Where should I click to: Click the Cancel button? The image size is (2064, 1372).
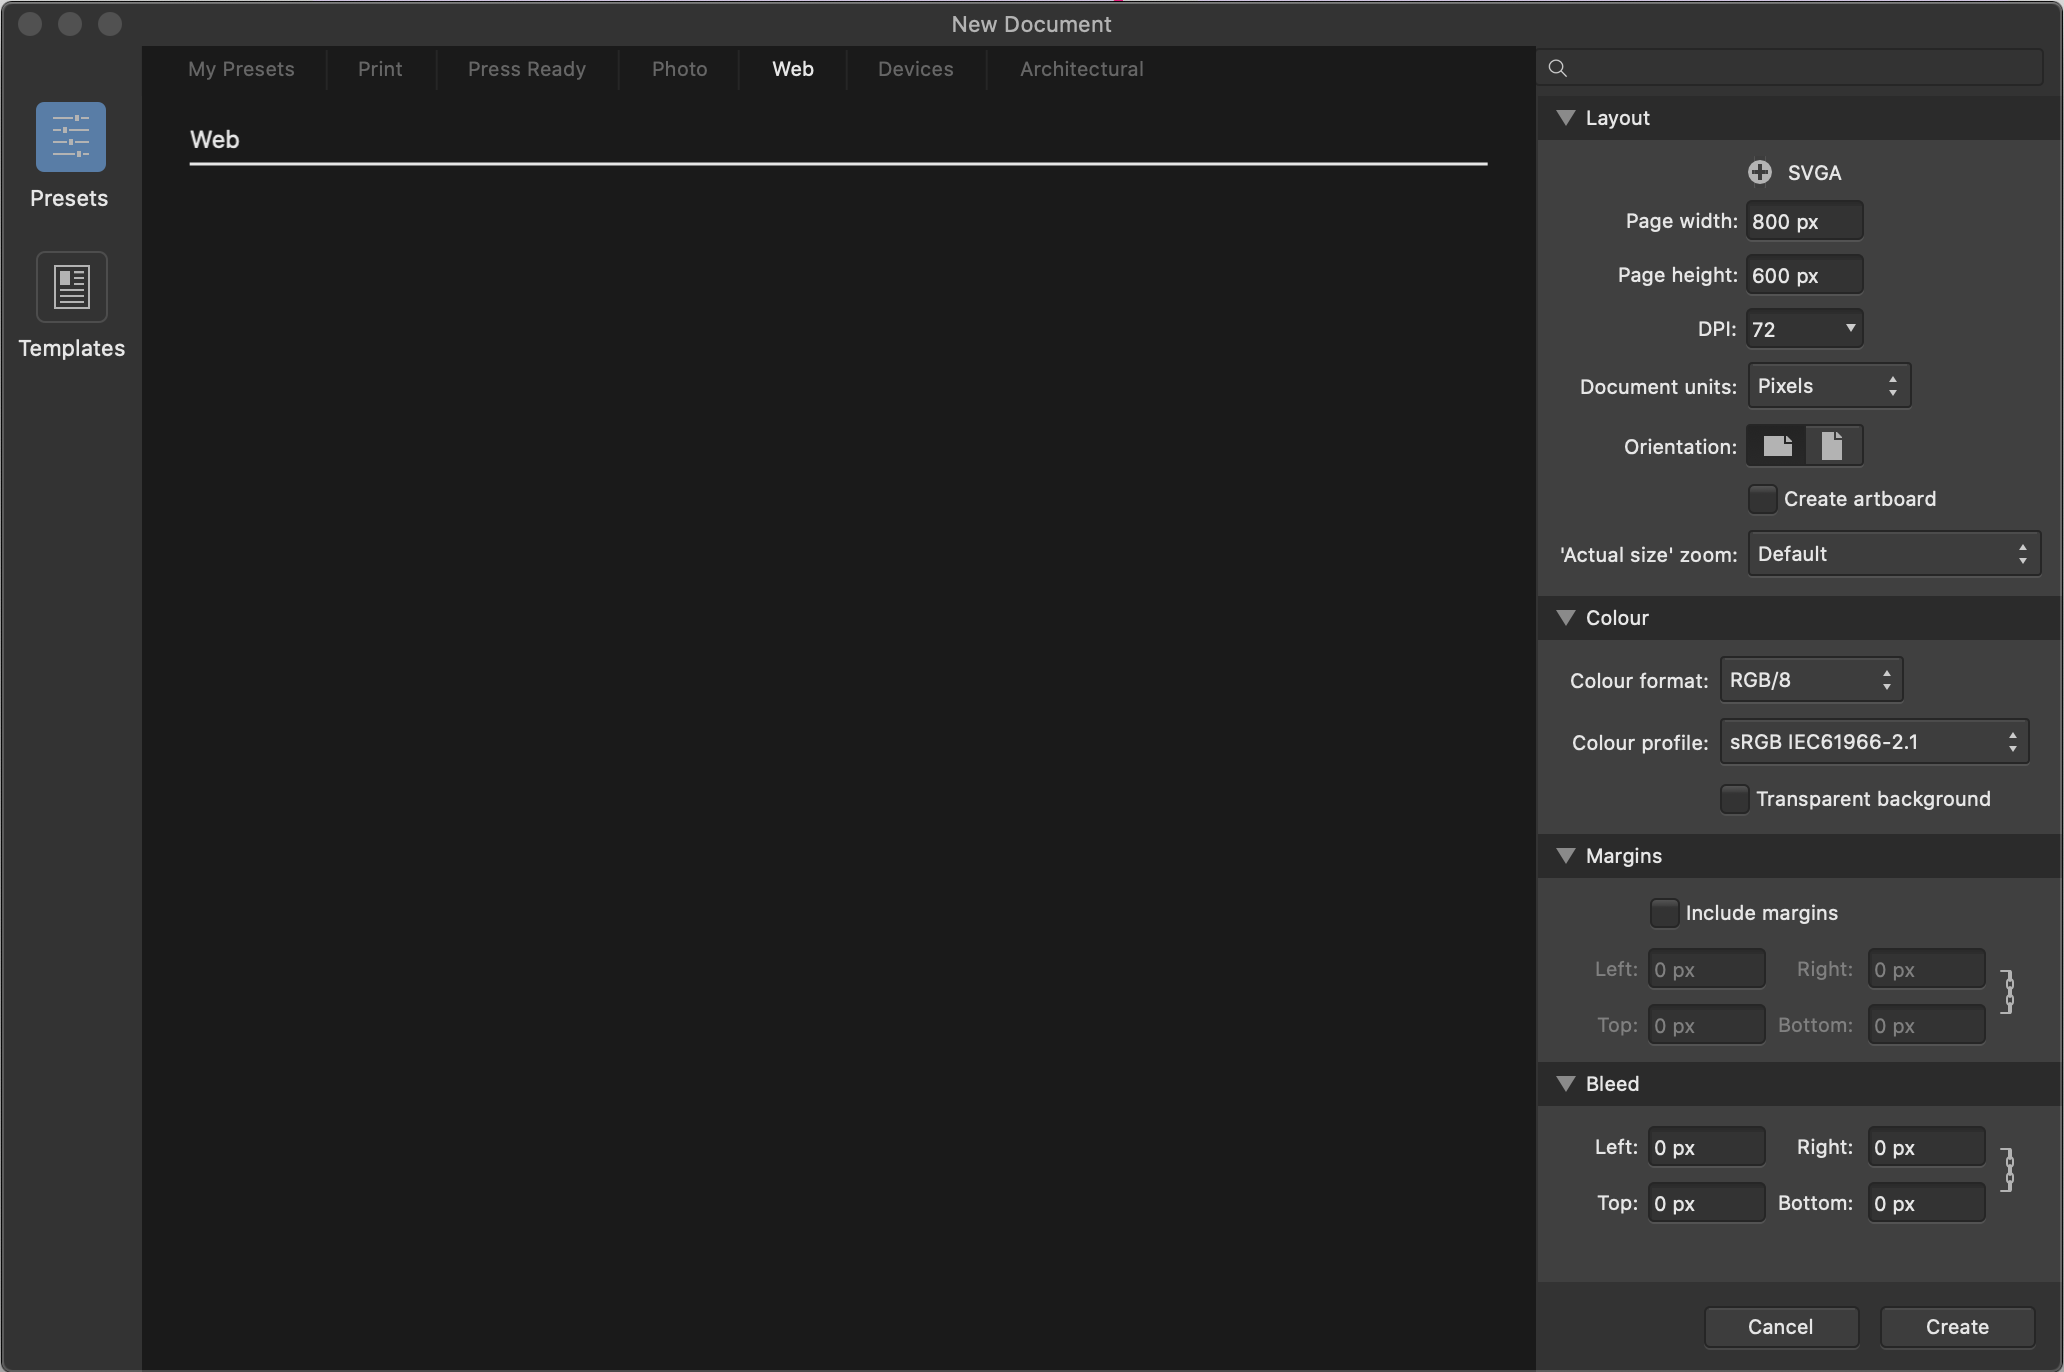click(x=1781, y=1327)
